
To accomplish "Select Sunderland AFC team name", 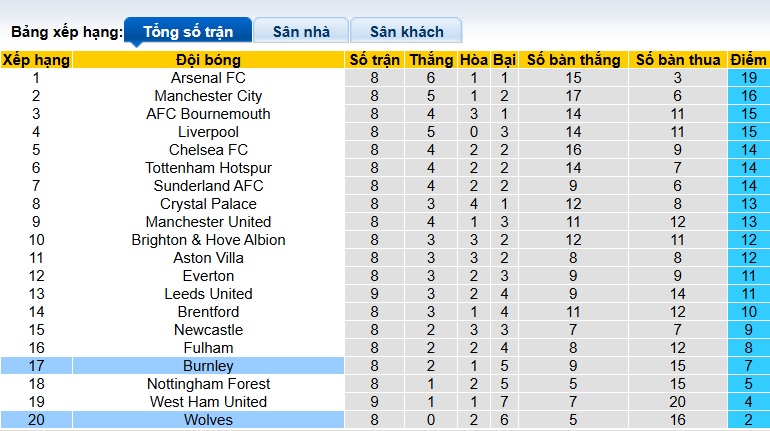I will (x=208, y=186).
